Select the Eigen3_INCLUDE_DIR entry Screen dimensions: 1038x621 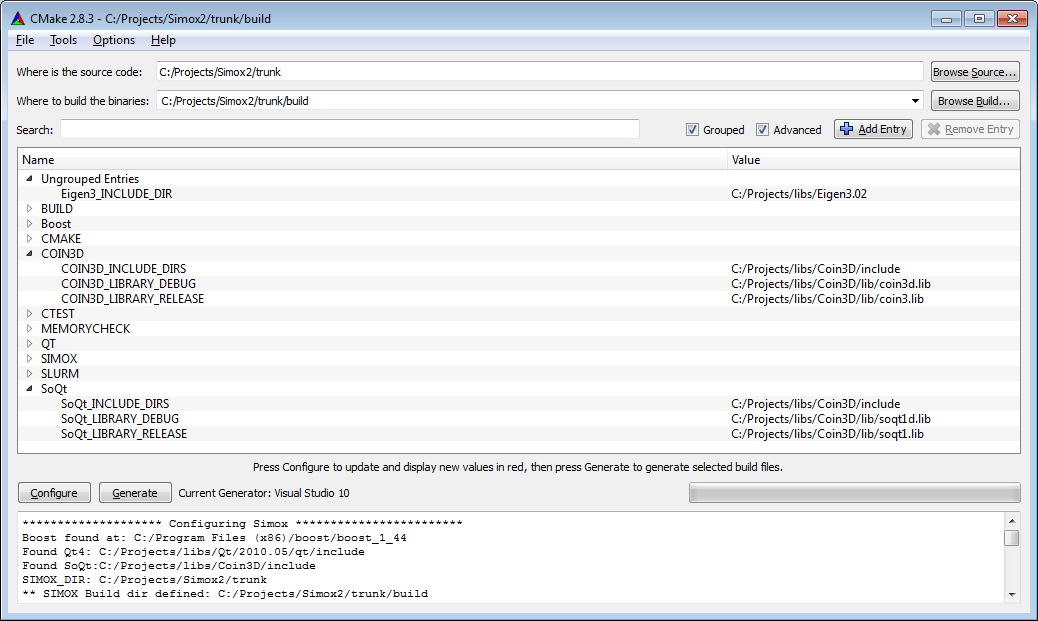click(x=117, y=194)
